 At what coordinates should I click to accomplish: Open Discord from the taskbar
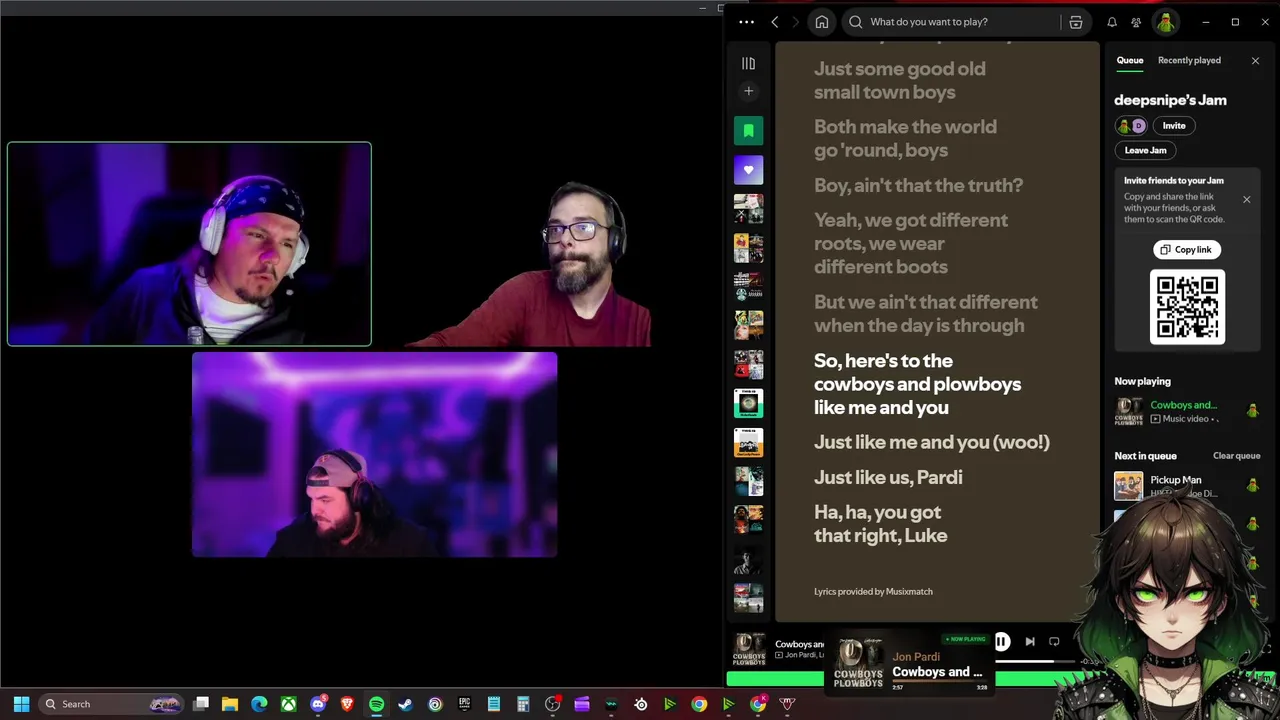click(x=318, y=704)
